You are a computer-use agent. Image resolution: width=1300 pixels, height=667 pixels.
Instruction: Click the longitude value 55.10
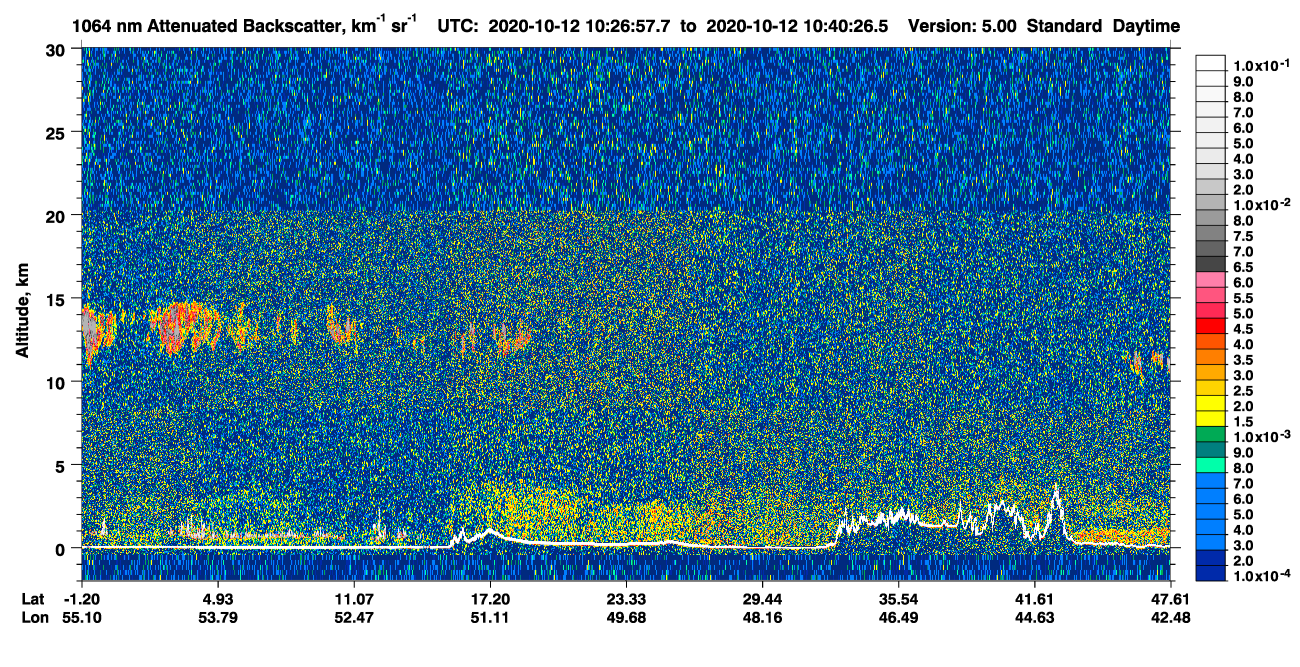[x=81, y=617]
